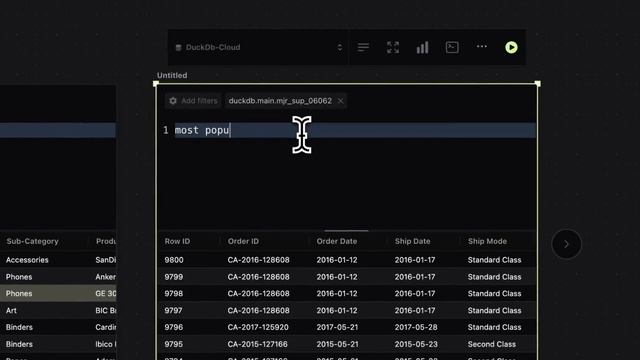Click the format lines icon in toolbar
640x360 pixels.
(363, 47)
